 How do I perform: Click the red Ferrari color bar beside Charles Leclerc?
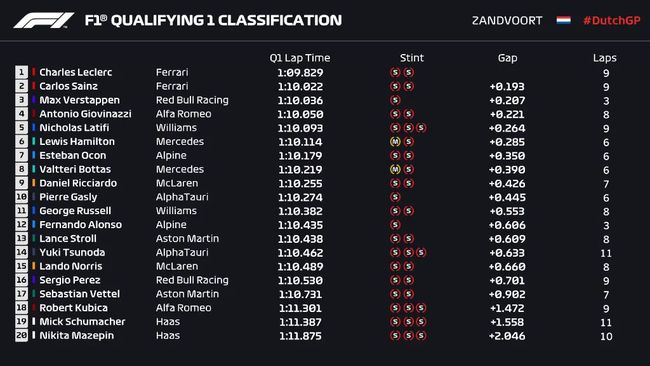(x=34, y=72)
